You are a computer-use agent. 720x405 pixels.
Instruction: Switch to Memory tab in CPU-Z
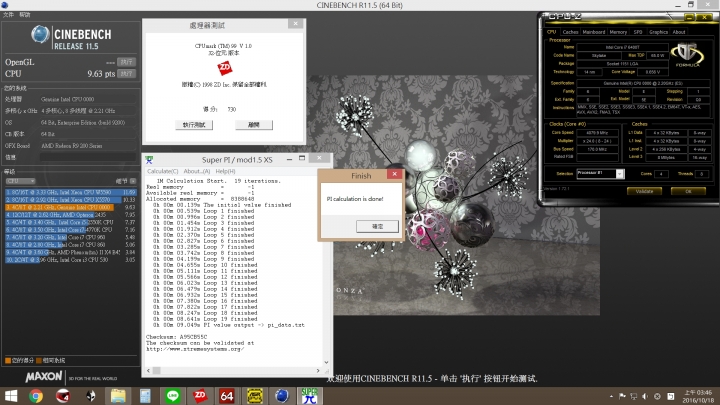[x=618, y=32]
